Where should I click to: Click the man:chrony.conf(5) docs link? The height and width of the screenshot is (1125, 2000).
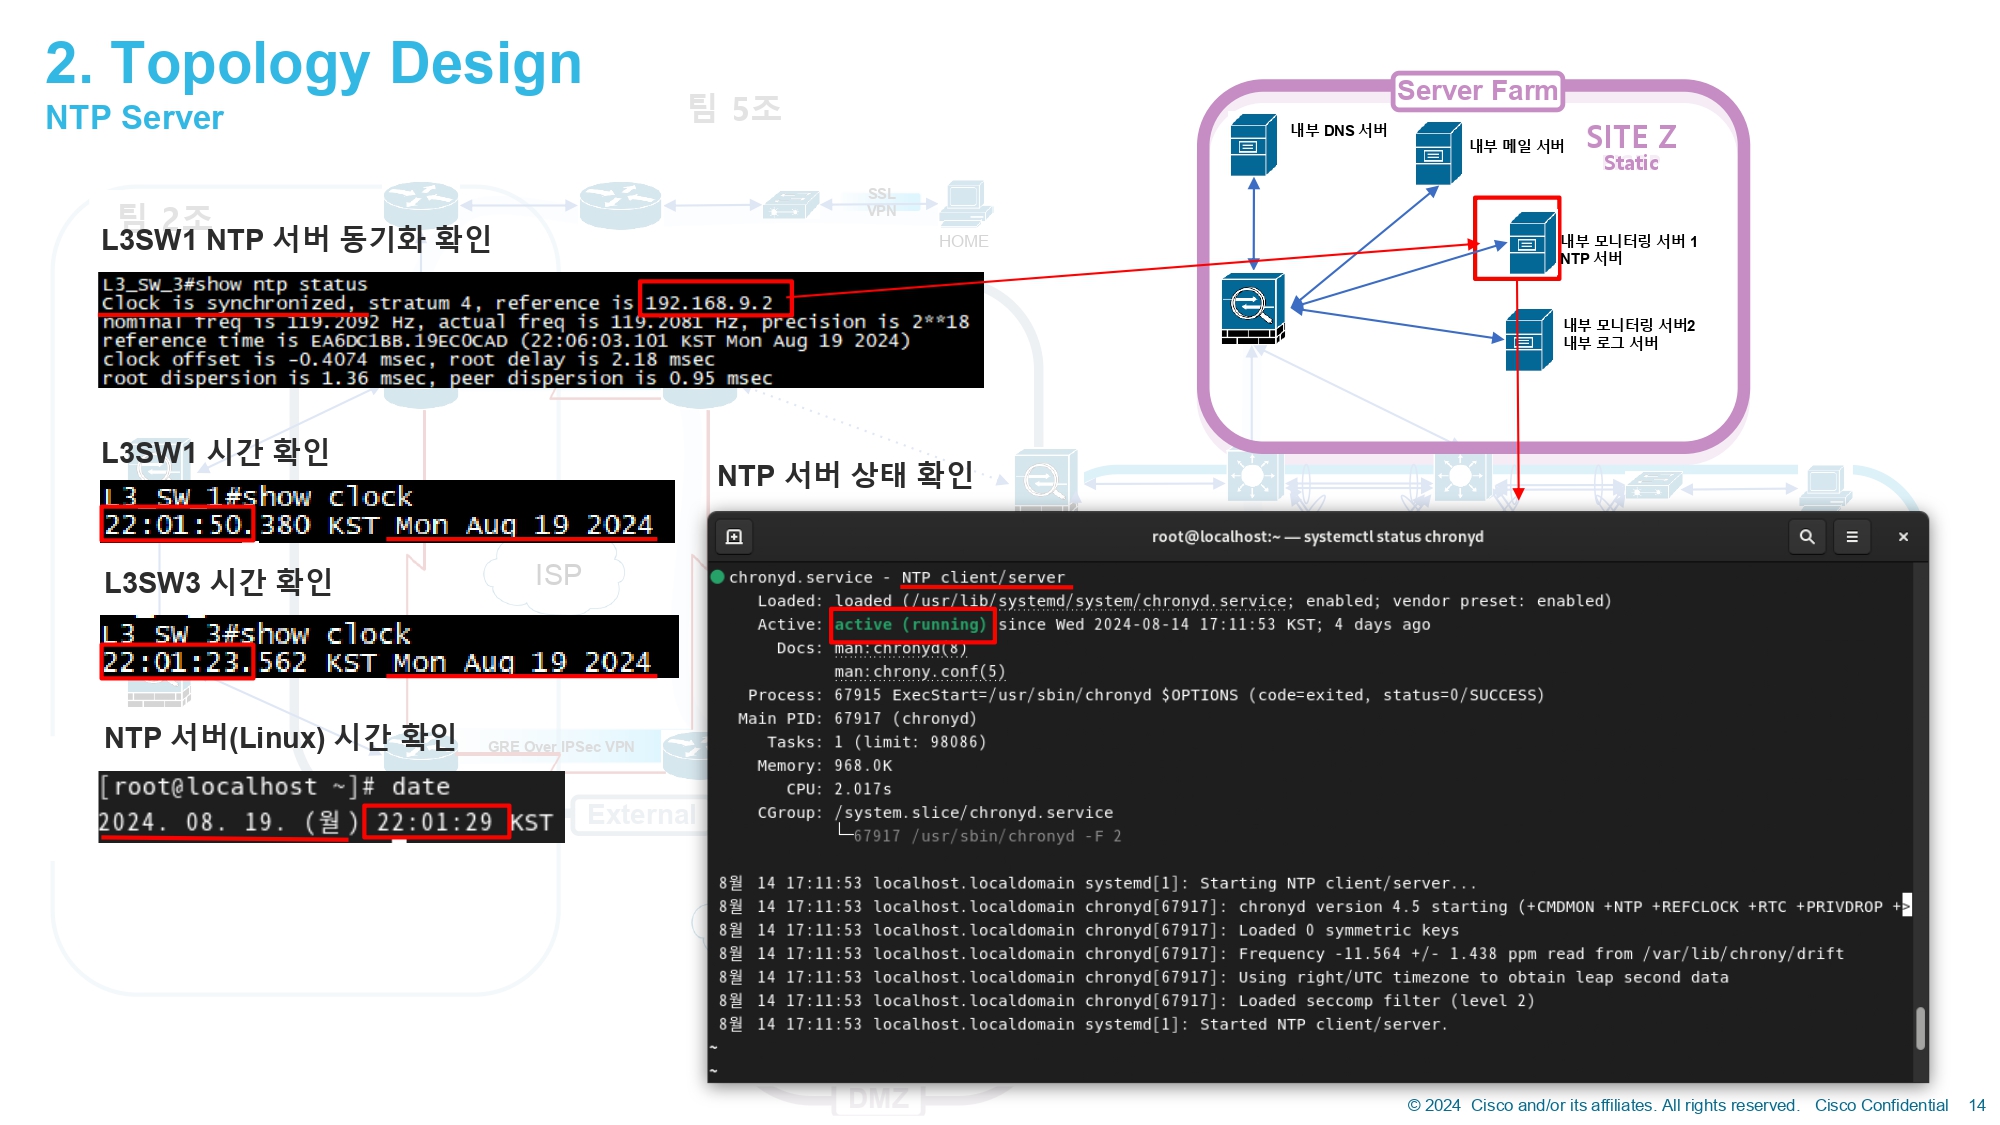pyautogui.click(x=919, y=672)
